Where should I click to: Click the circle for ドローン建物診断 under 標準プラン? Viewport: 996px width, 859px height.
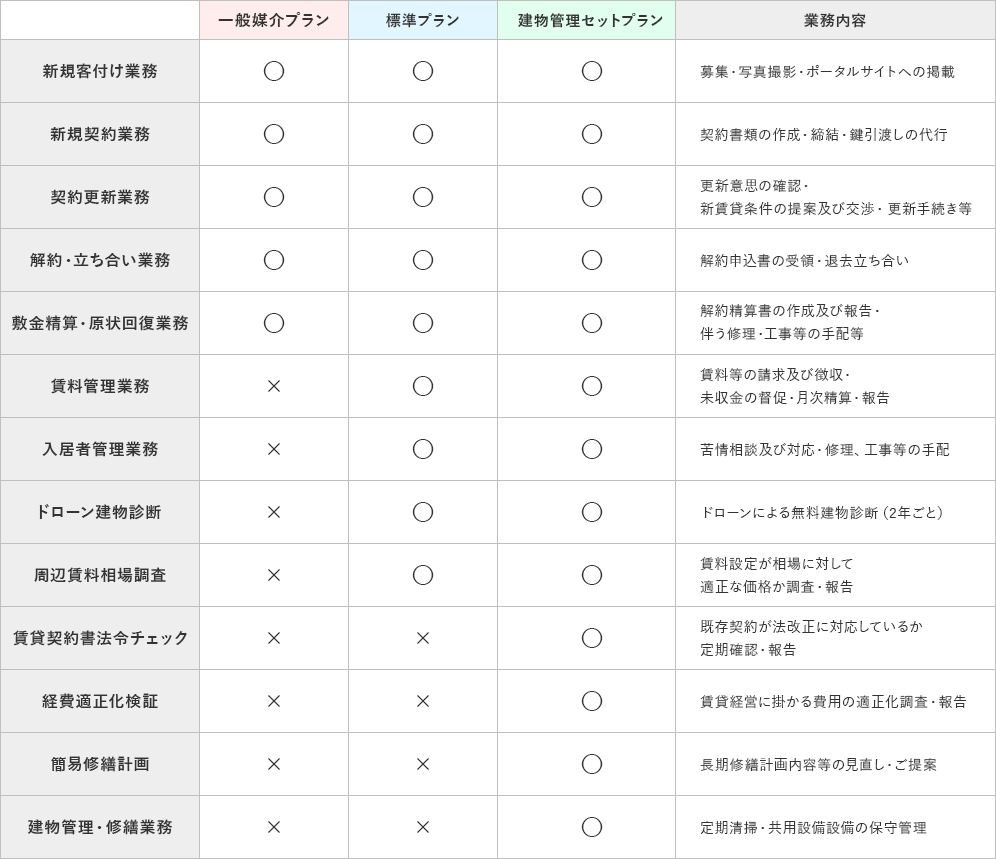422,512
